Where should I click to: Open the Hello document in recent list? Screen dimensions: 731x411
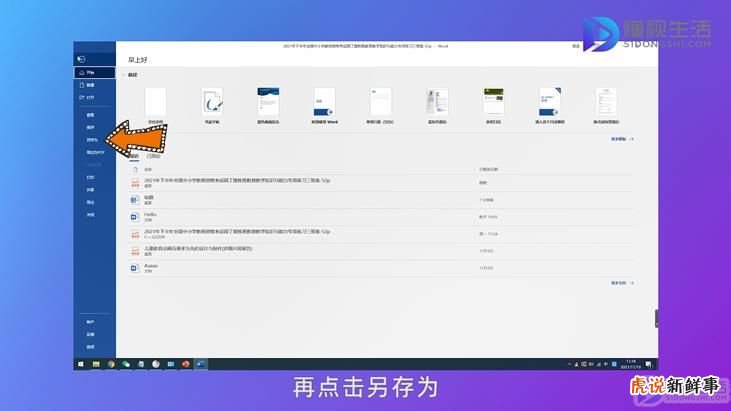[x=380, y=217]
